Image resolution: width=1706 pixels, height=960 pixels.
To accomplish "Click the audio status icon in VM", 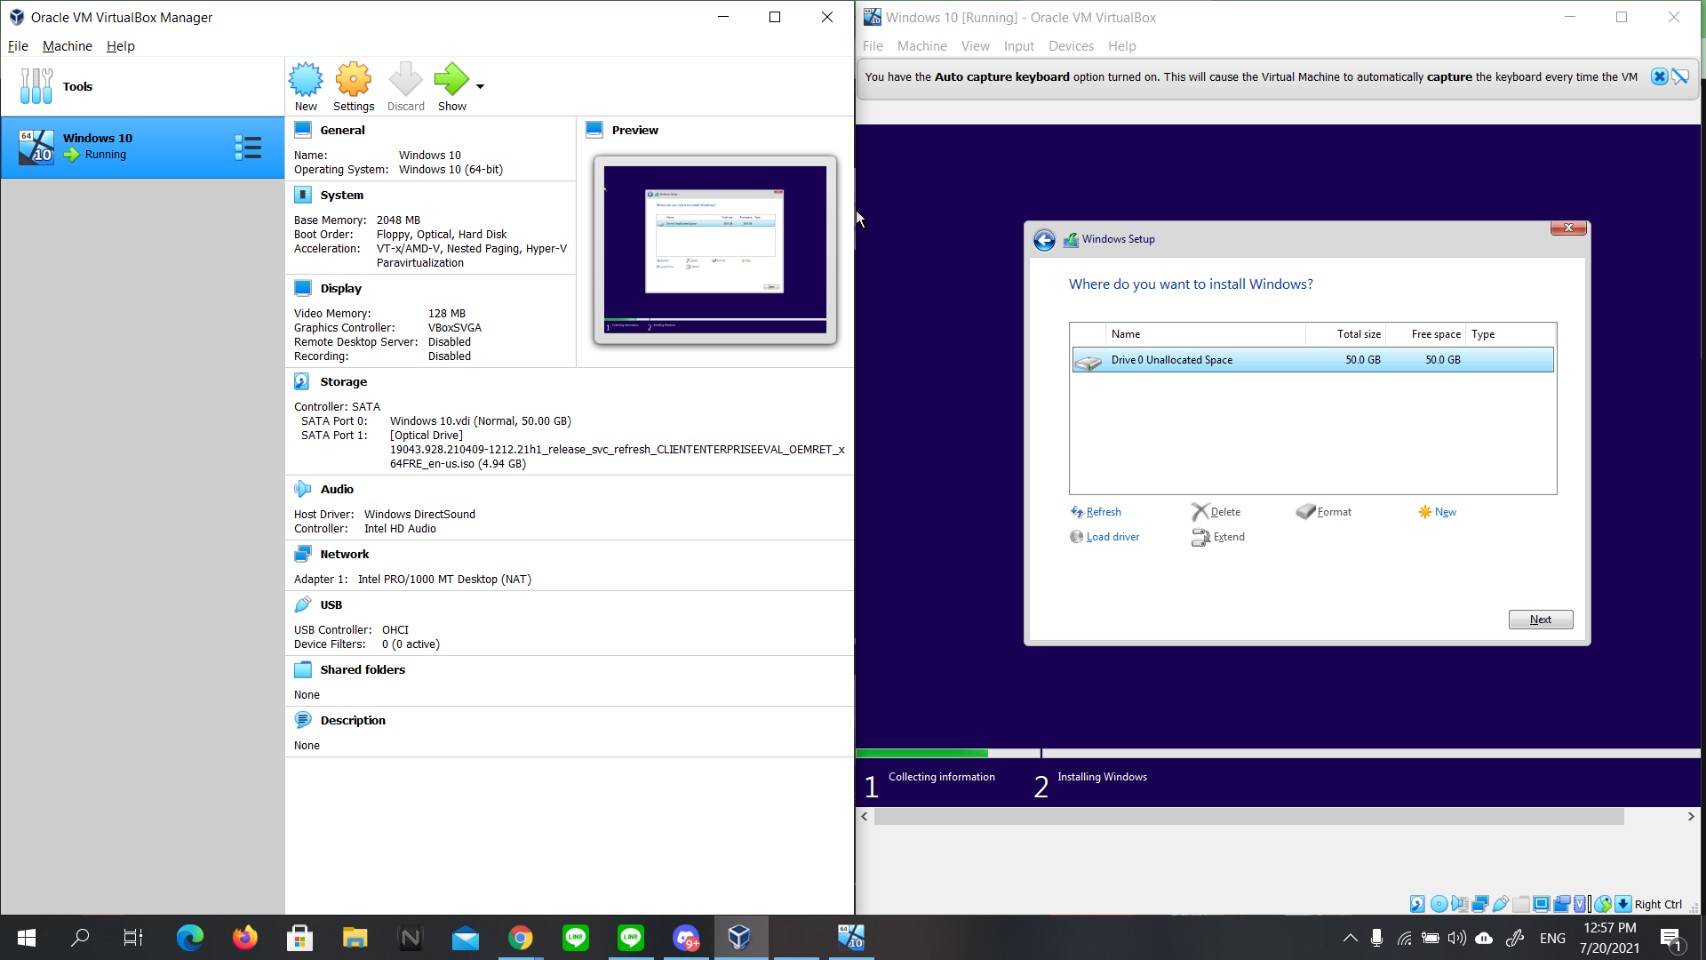I will 1460,904.
